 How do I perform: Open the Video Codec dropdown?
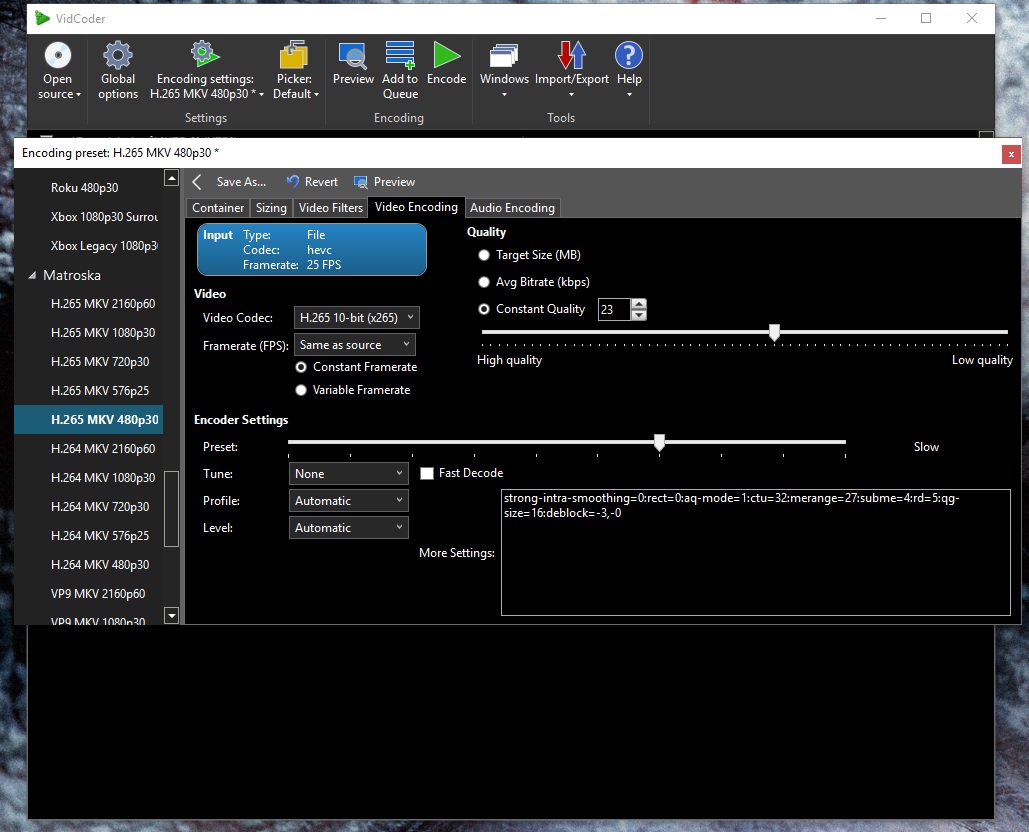tap(356, 318)
